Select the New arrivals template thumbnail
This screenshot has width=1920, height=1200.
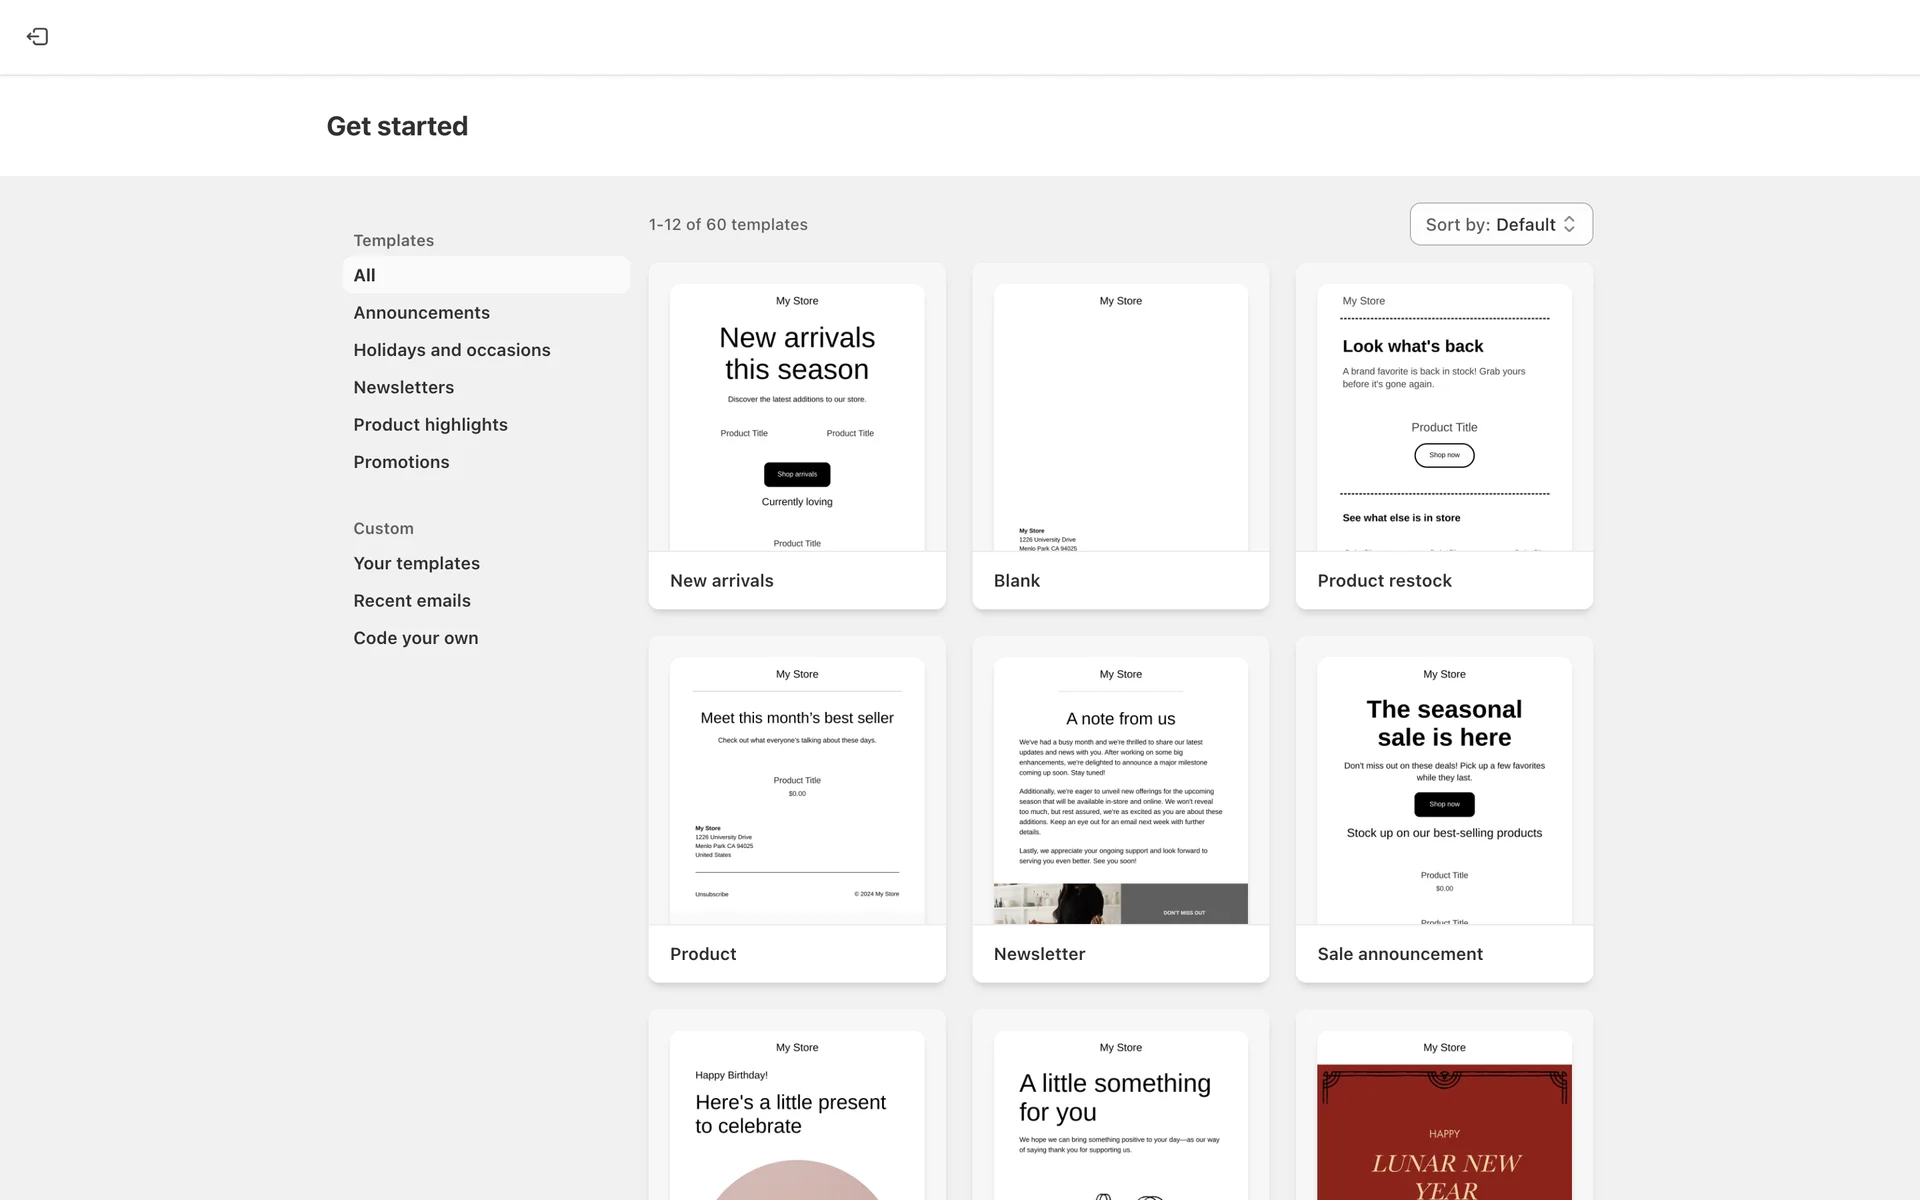[x=796, y=420]
